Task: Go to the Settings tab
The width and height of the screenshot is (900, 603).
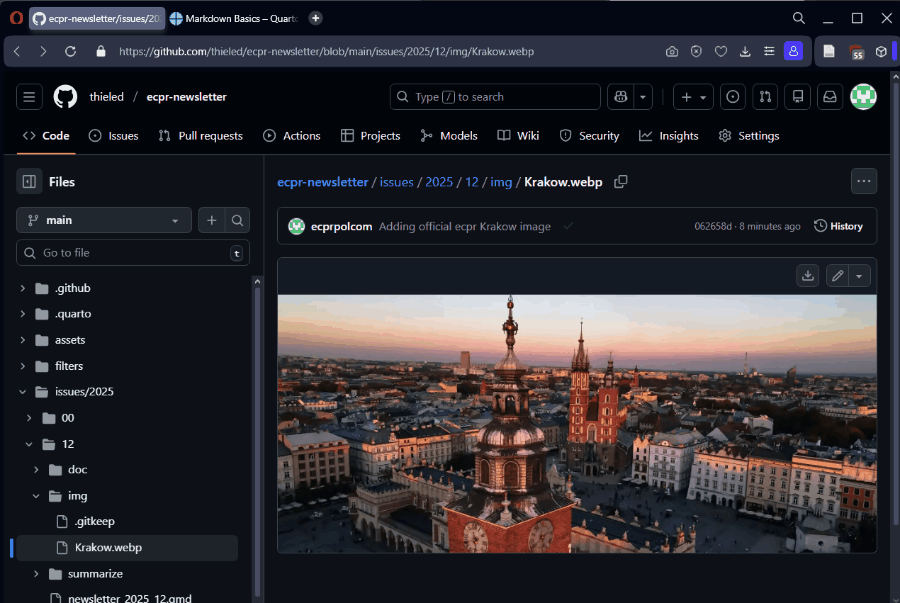Action: pyautogui.click(x=749, y=136)
